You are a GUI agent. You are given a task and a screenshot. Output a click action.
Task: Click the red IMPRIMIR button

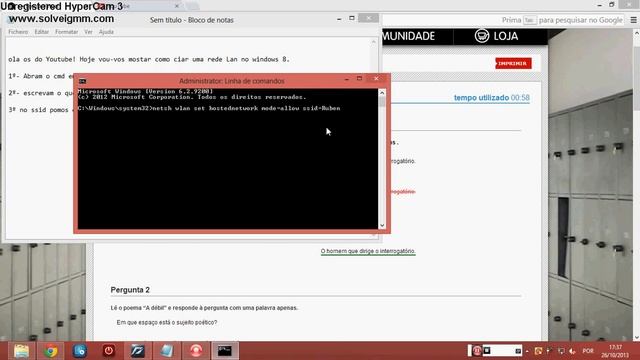[x=513, y=63]
